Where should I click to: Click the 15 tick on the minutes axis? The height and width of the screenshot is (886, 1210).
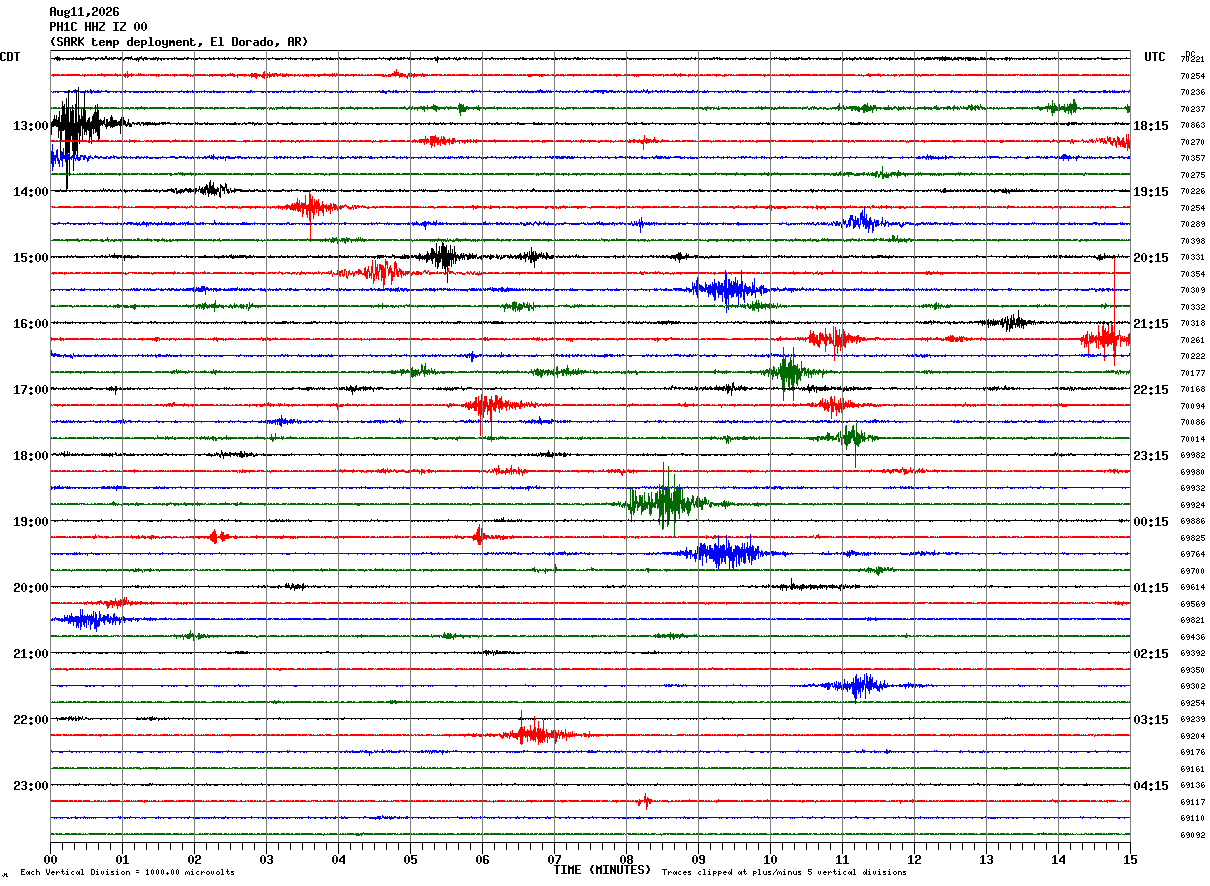point(1130,859)
